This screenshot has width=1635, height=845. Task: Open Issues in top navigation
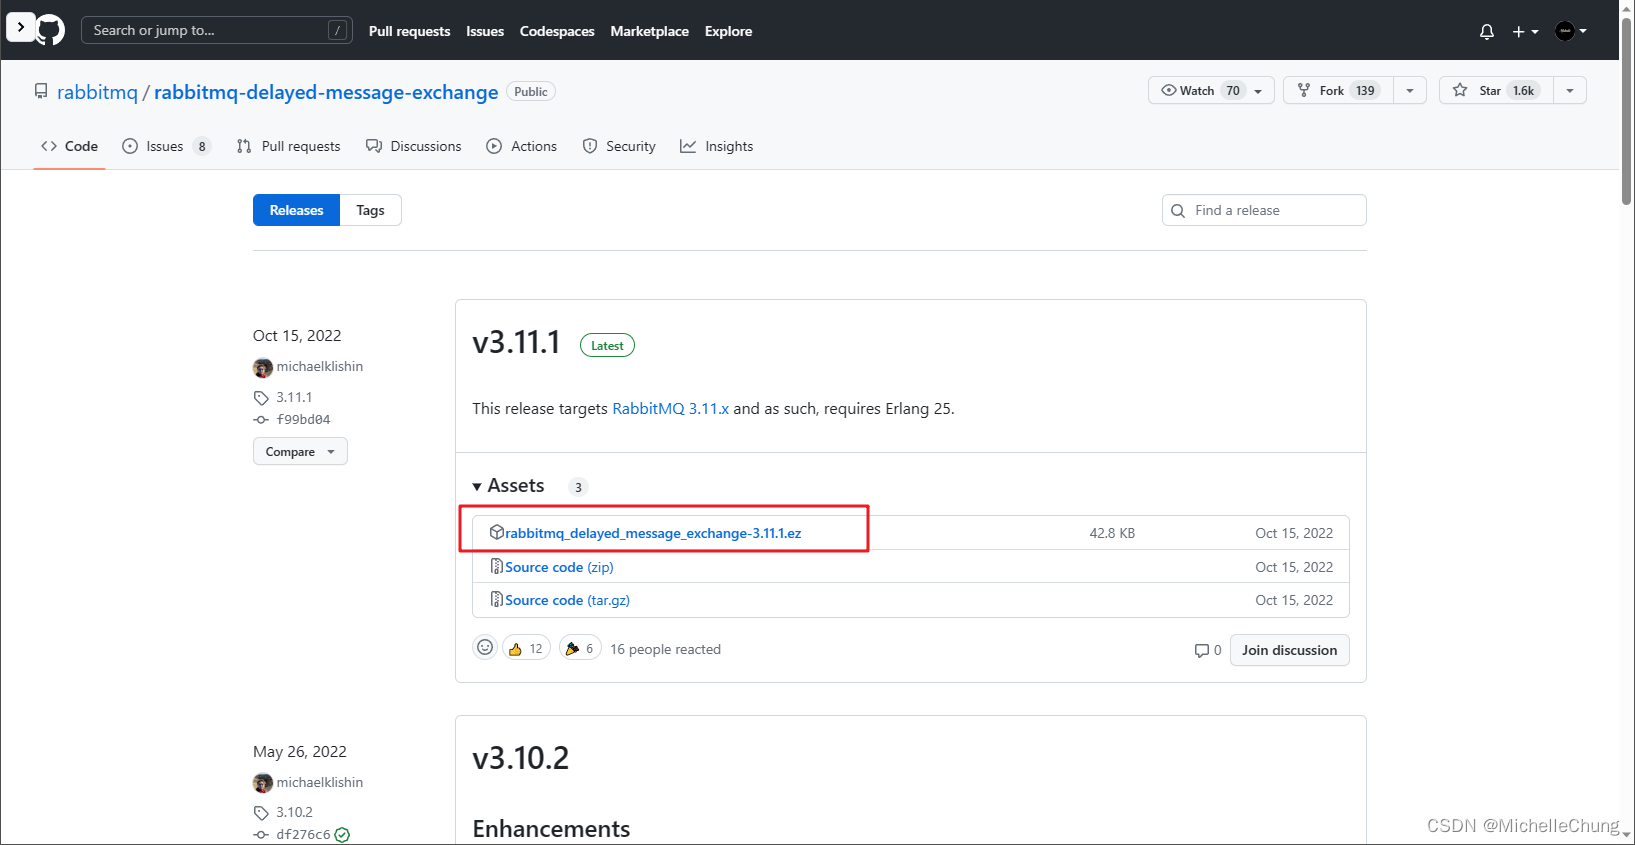tap(485, 31)
